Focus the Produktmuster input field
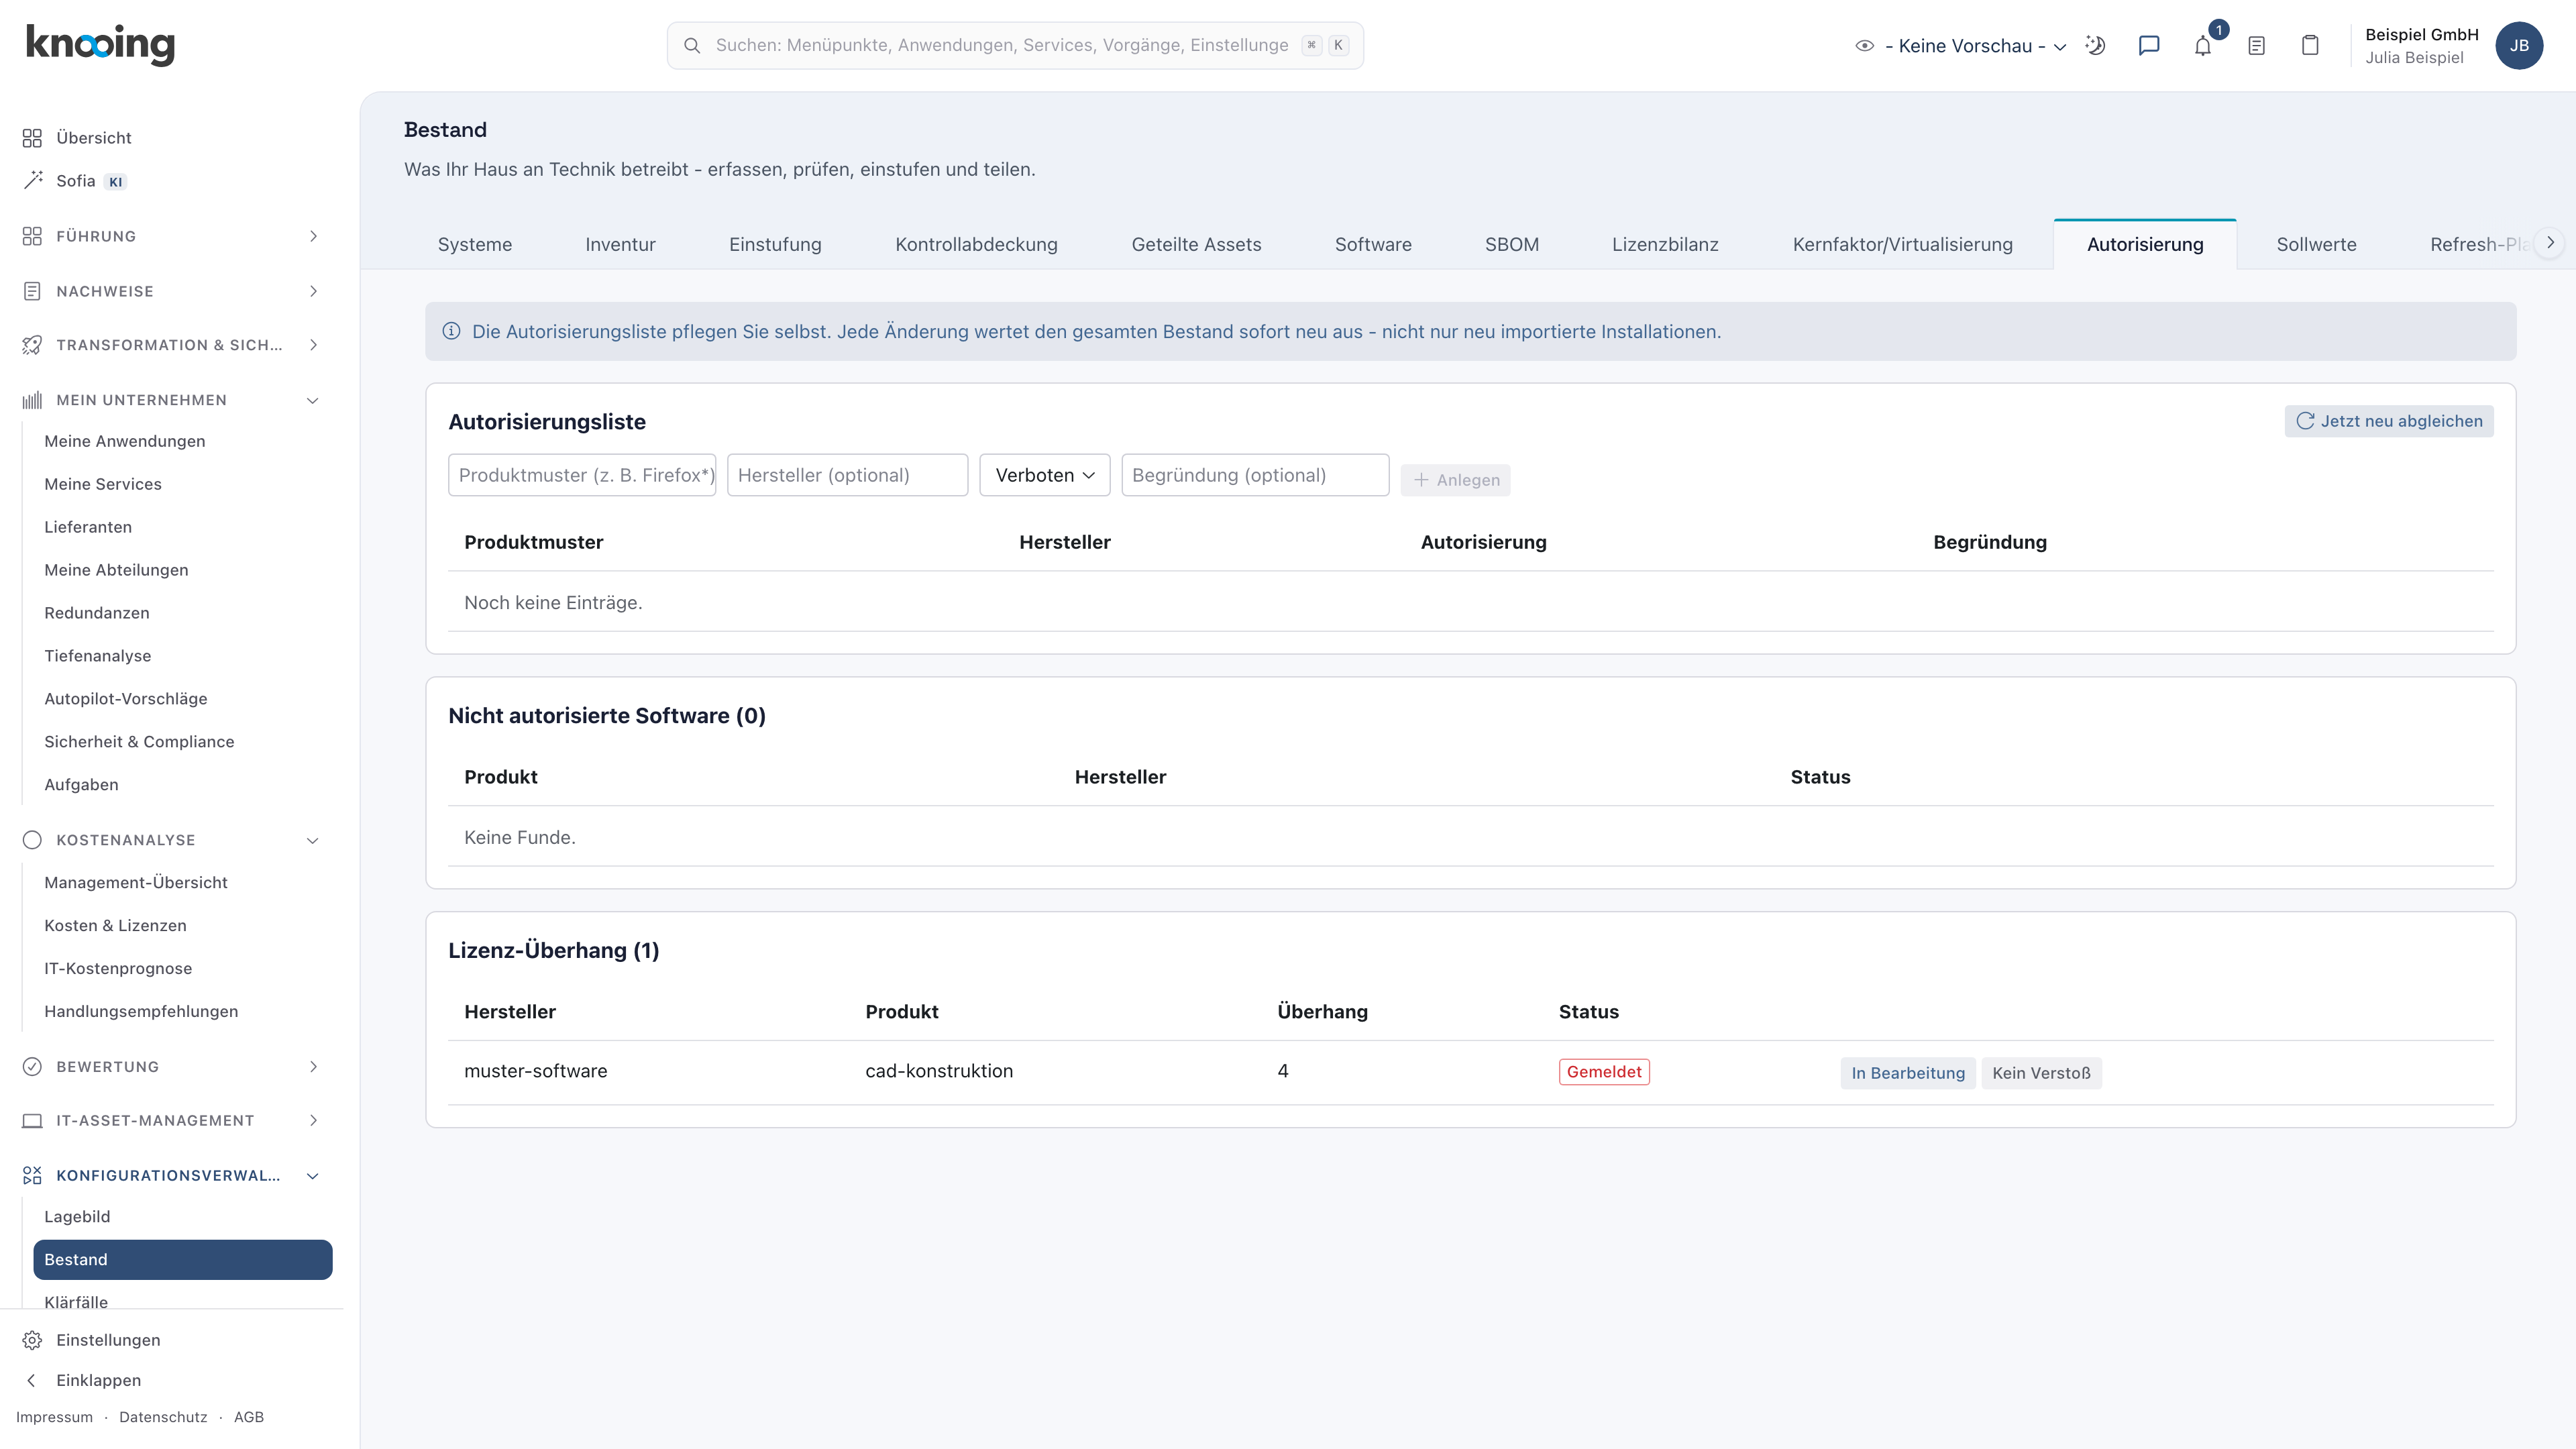 click(x=582, y=475)
